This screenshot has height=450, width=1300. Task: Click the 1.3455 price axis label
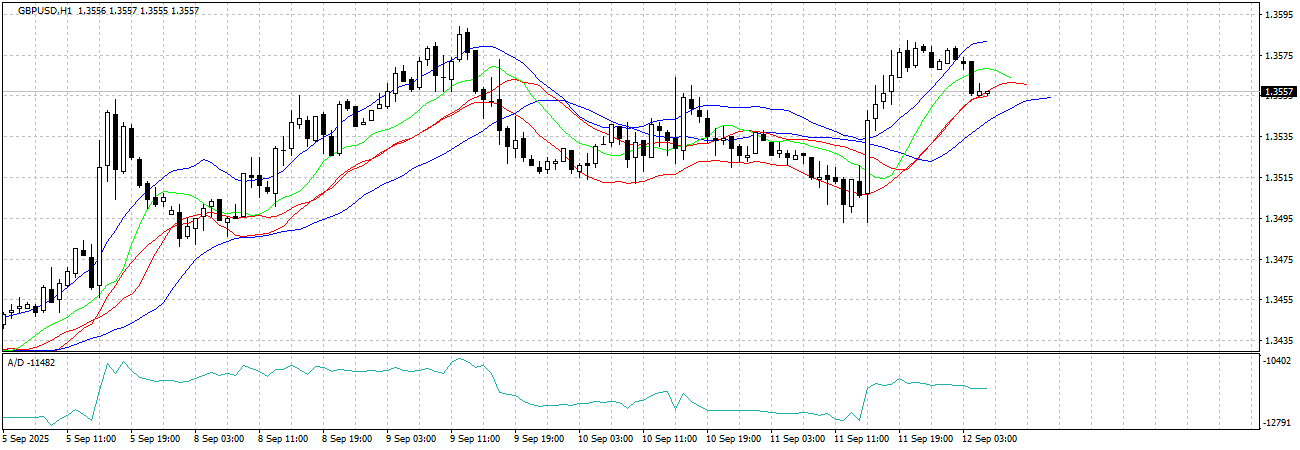(1278, 300)
